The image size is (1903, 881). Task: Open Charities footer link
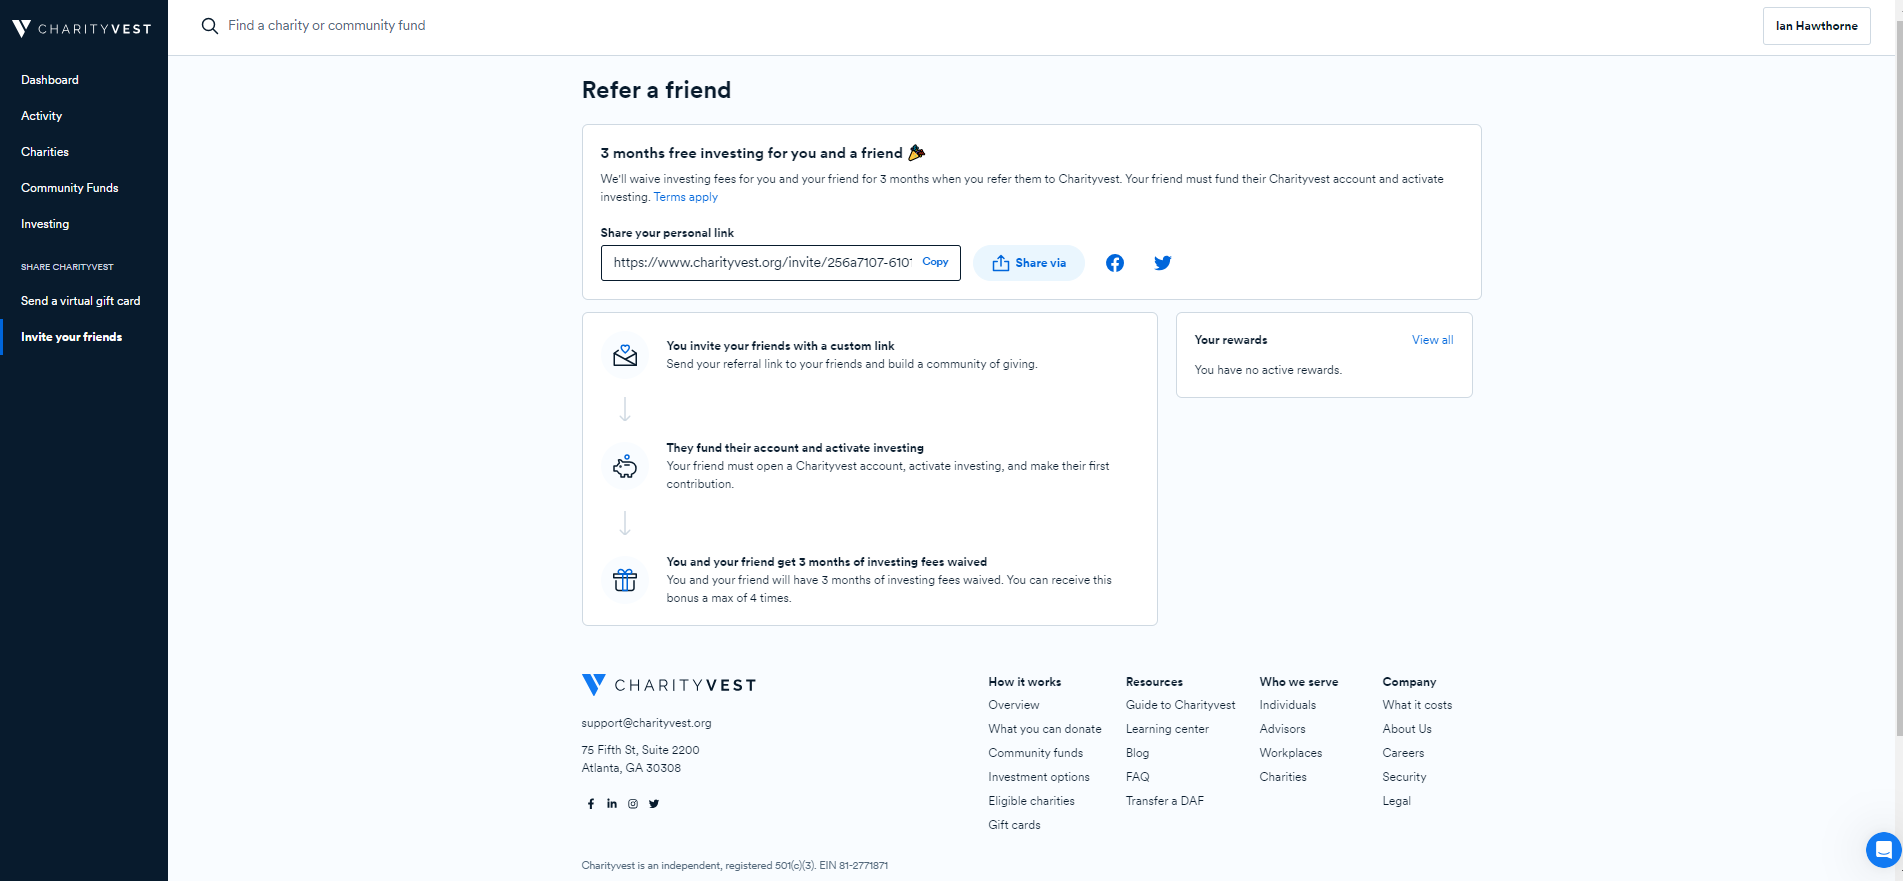(1283, 777)
